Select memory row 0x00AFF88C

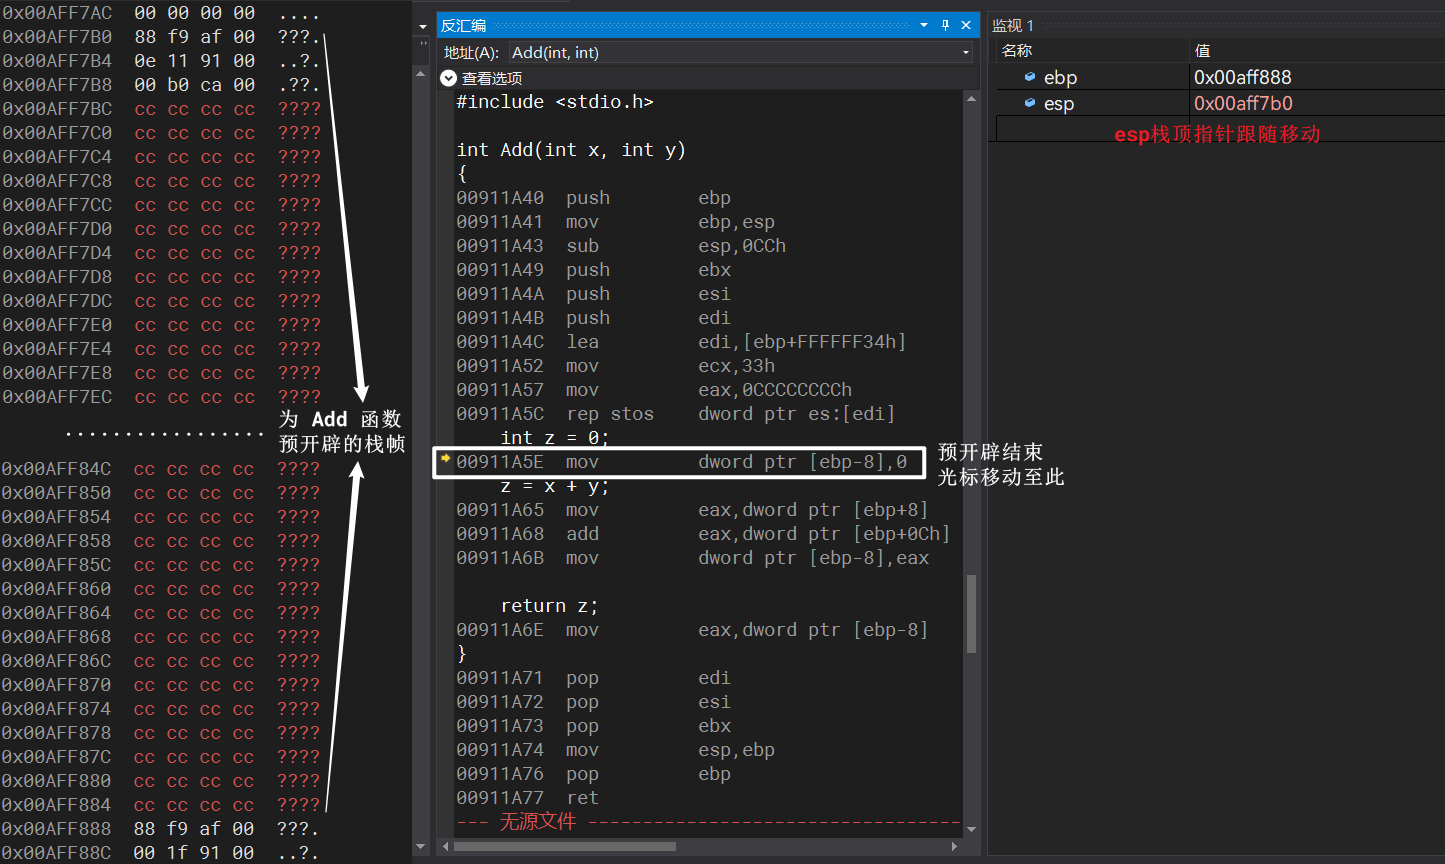click(x=161, y=853)
